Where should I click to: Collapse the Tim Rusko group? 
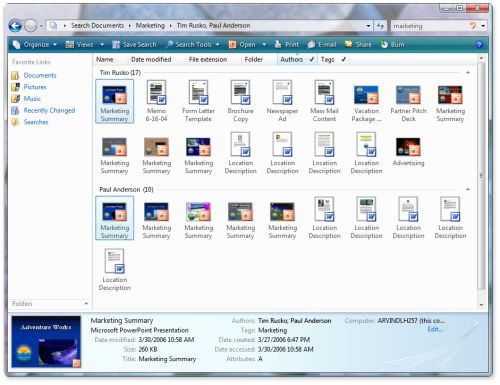pyautogui.click(x=468, y=72)
